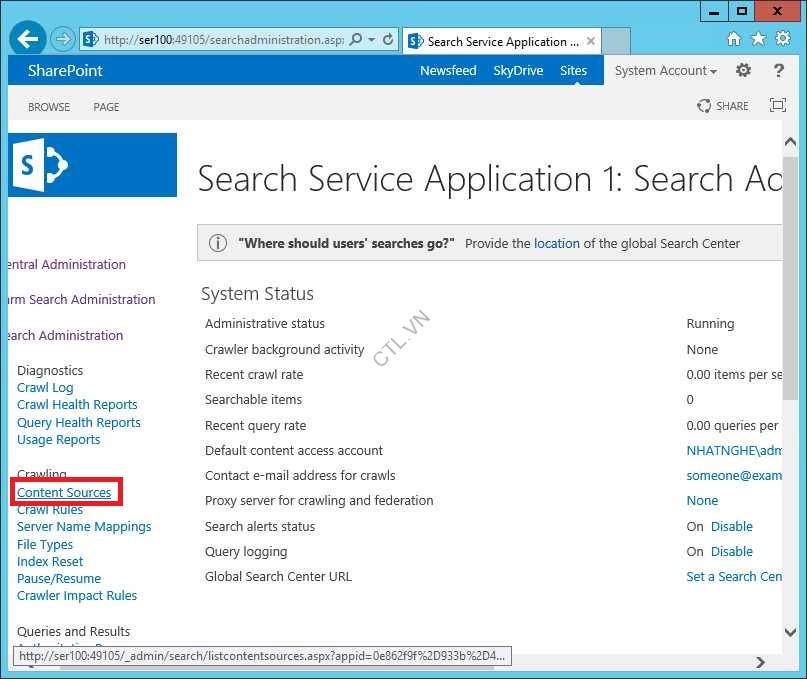This screenshot has width=807, height=679.
Task: Open the Server Name Mappings link
Action: click(84, 527)
